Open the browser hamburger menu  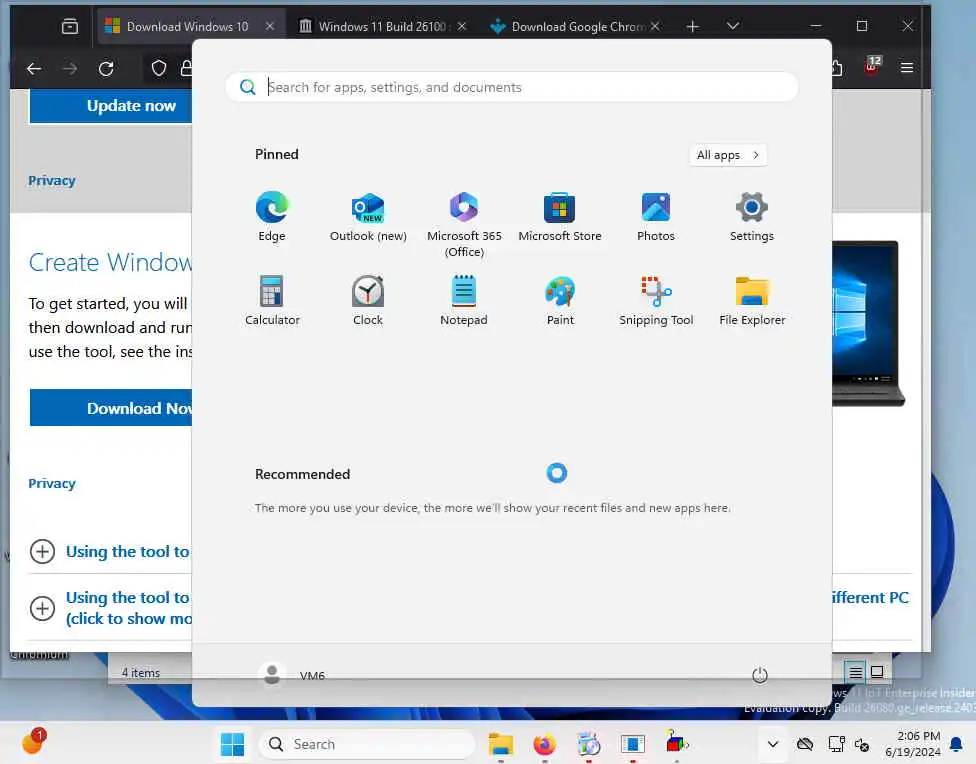point(907,67)
